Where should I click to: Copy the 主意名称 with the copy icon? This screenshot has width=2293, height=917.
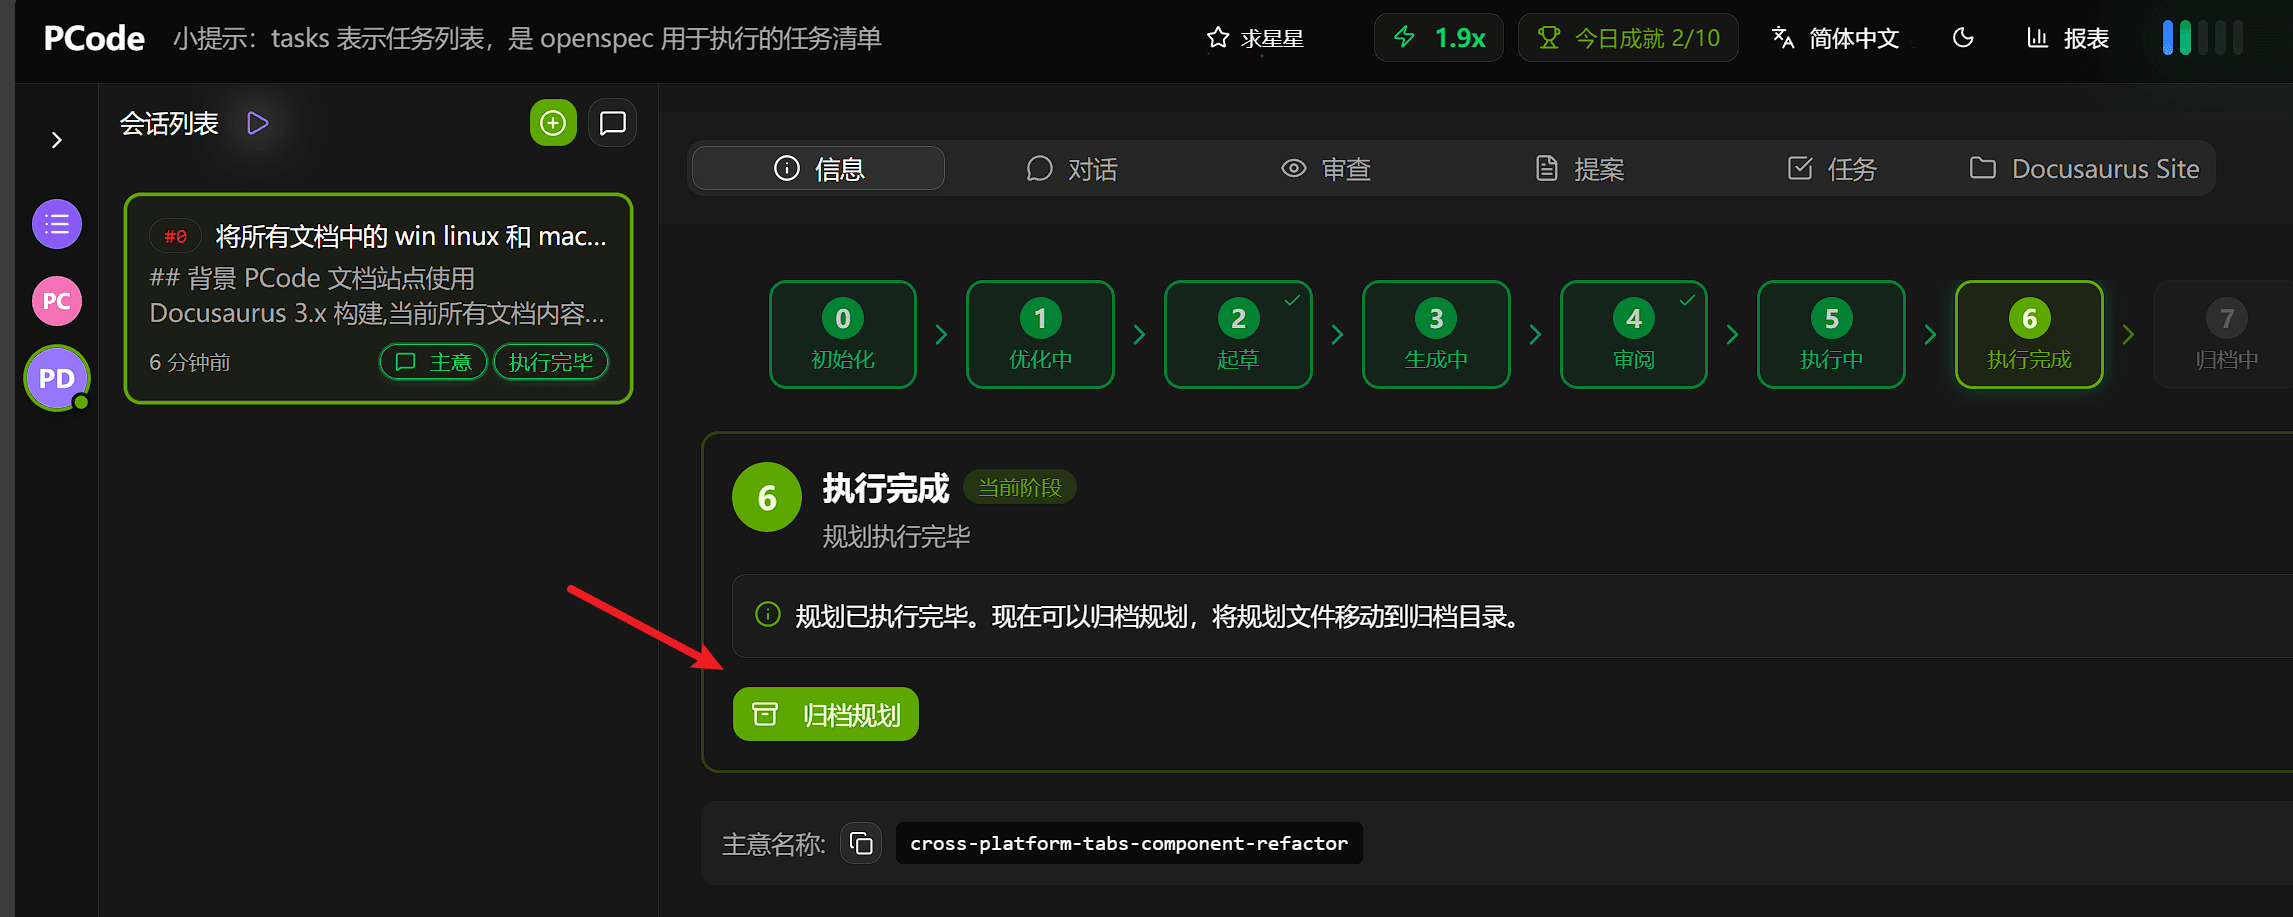860,843
